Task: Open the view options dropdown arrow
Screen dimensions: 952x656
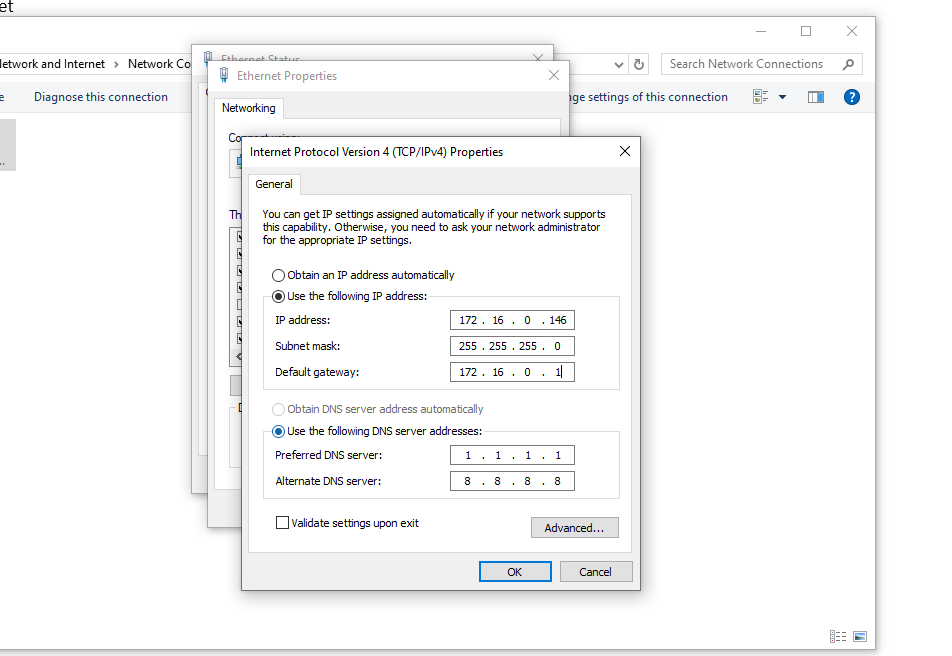Action: (x=783, y=97)
